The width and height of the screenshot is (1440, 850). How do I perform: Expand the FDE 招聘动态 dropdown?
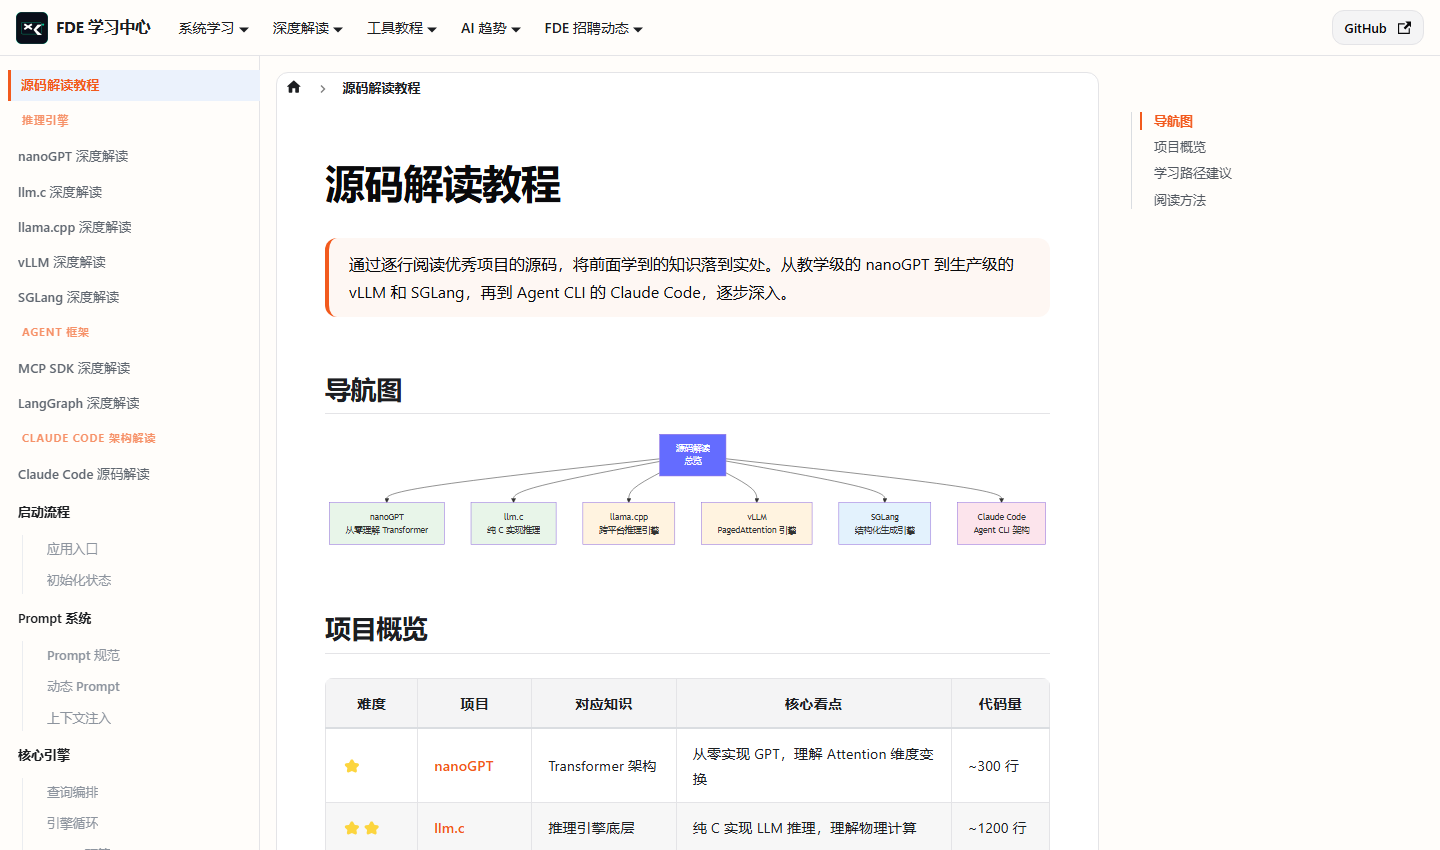pos(593,28)
